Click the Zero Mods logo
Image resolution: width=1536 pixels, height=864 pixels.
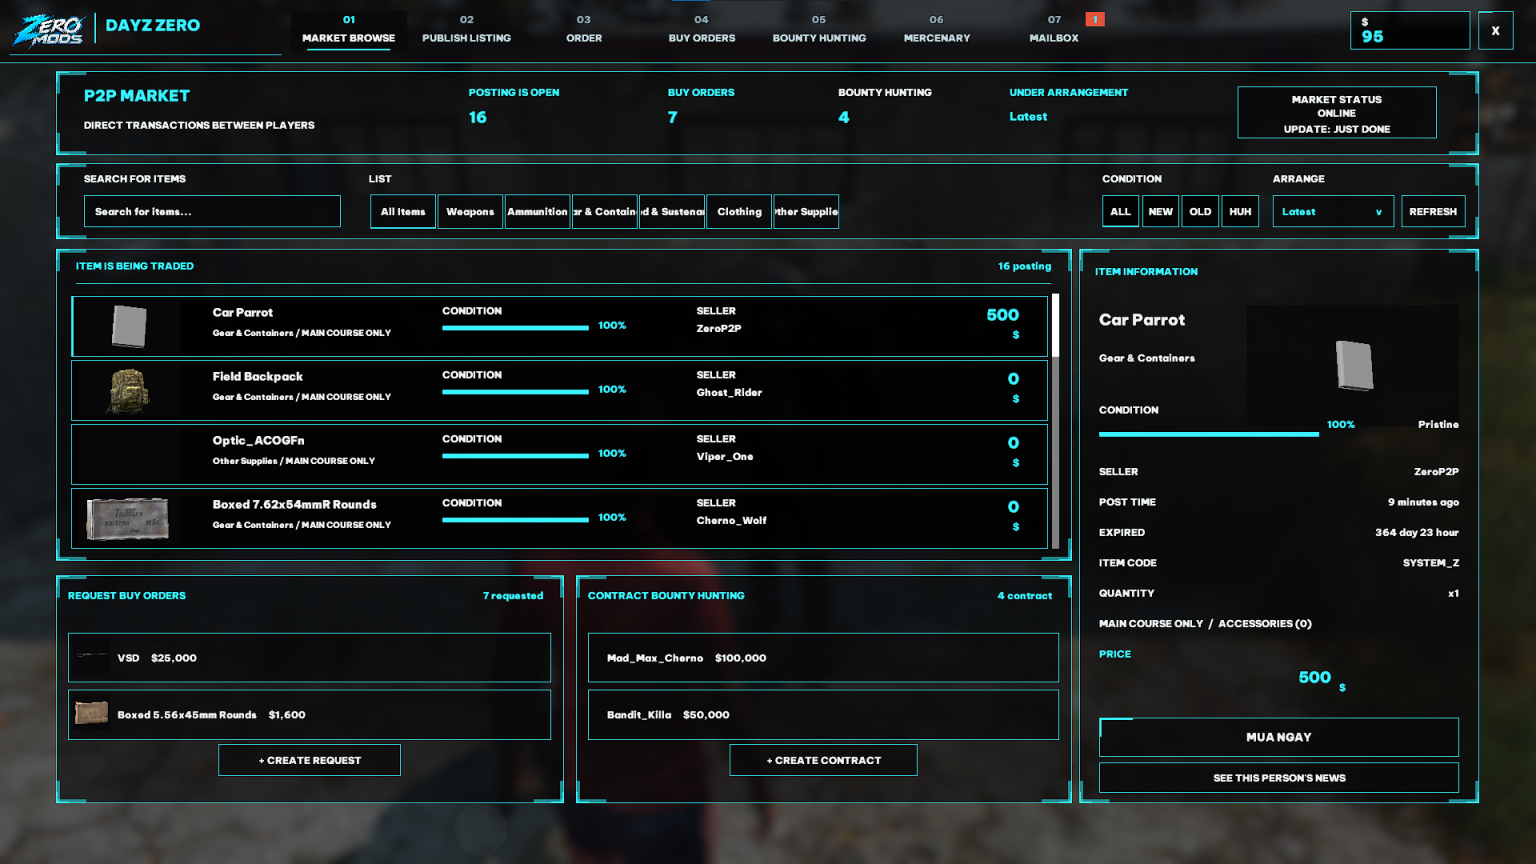tap(48, 30)
